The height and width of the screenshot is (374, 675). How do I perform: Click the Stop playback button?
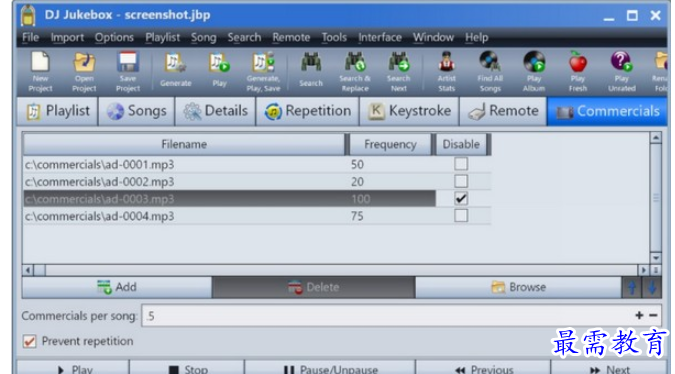pyautogui.click(x=186, y=368)
